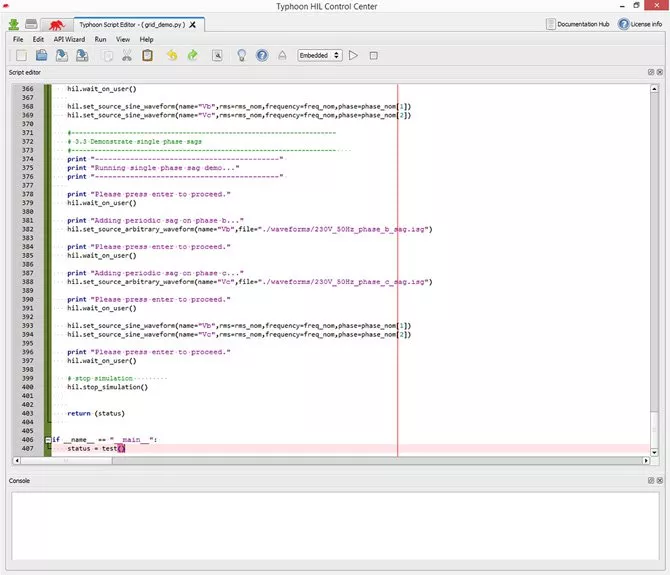670x575 pixels.
Task: Cut the selection with scissors icon
Action: click(127, 56)
